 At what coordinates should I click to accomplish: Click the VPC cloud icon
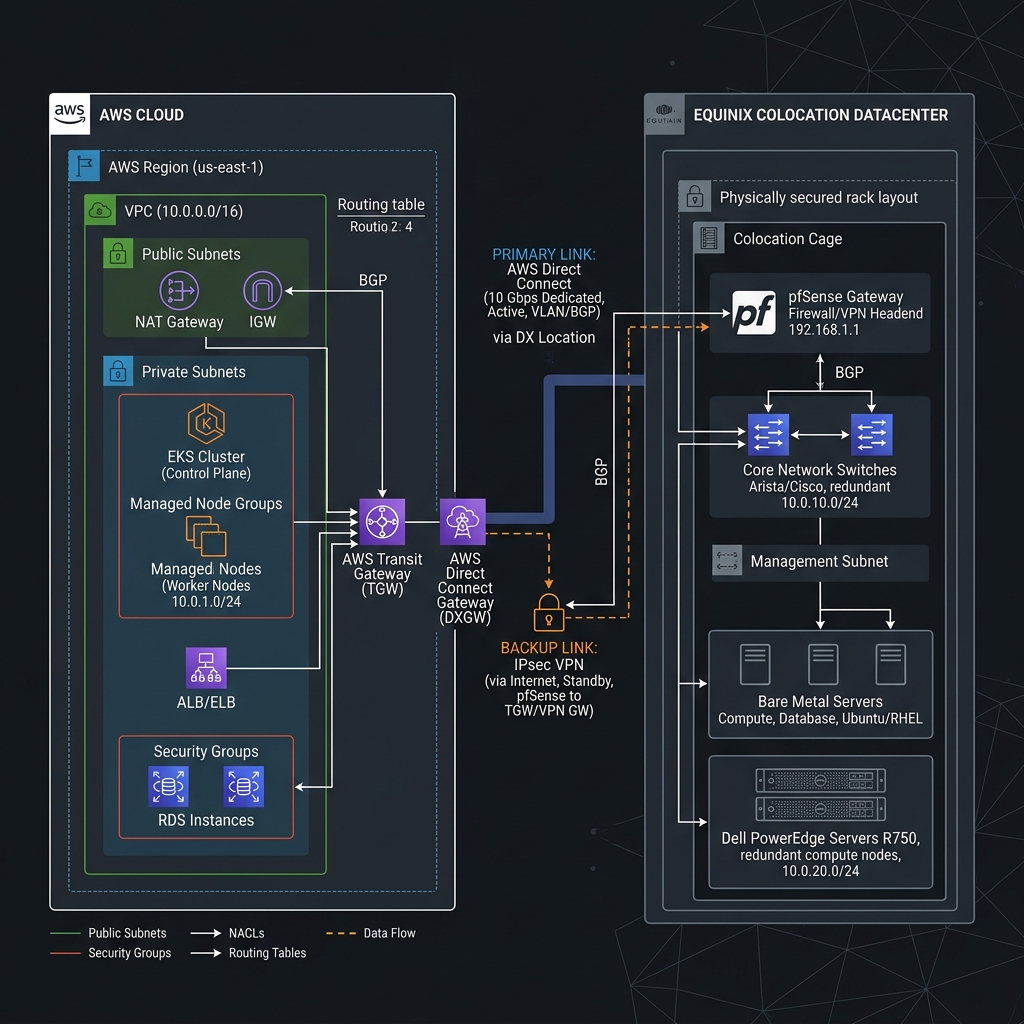(x=100, y=210)
